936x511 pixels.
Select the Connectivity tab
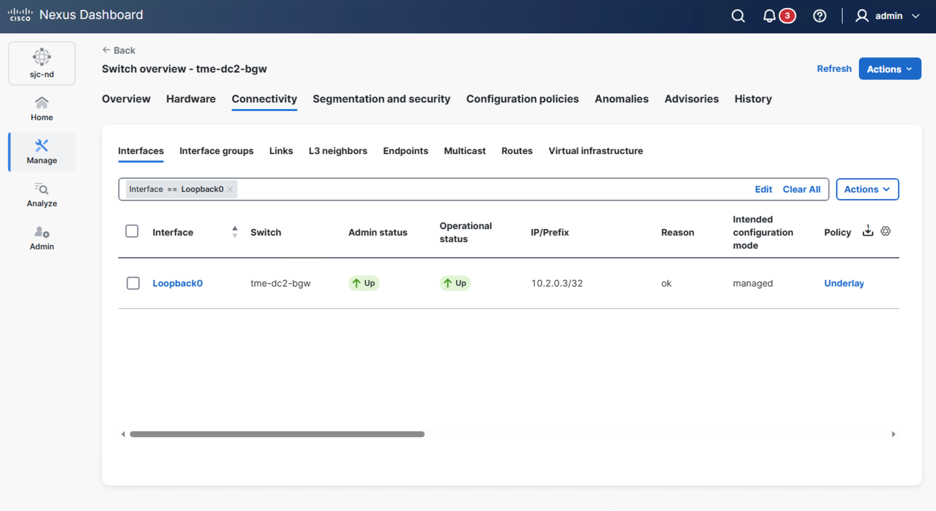(x=264, y=99)
